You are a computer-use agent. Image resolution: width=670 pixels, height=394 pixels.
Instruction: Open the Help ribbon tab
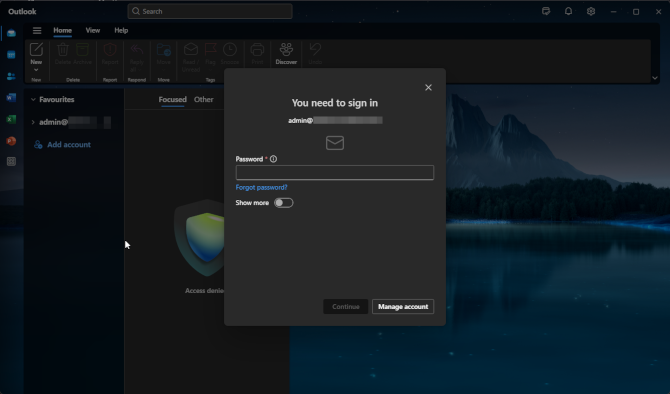pyautogui.click(x=121, y=30)
